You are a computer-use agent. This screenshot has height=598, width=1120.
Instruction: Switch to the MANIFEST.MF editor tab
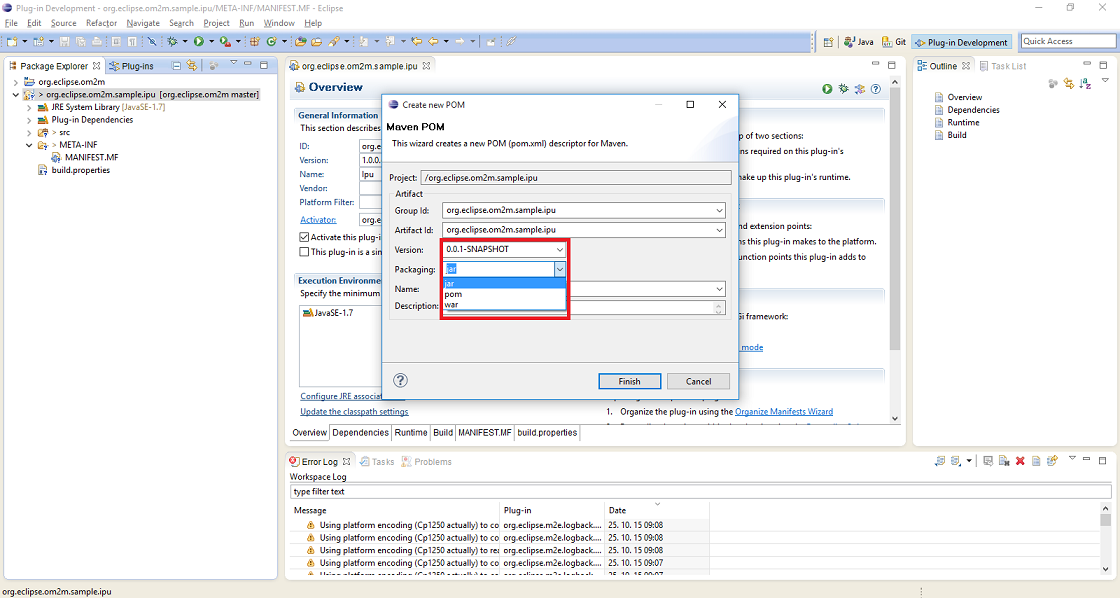(x=484, y=432)
